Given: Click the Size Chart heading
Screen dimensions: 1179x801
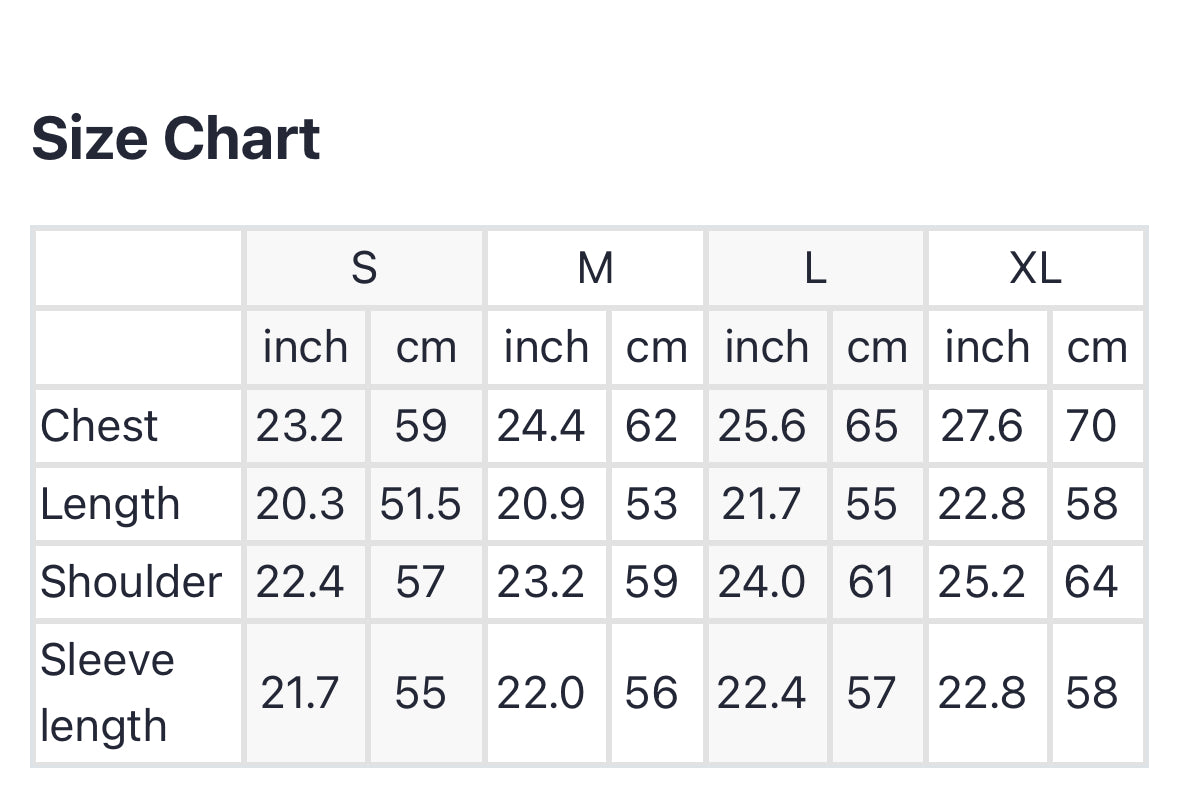Looking at the screenshot, I should pyautogui.click(x=176, y=138).
